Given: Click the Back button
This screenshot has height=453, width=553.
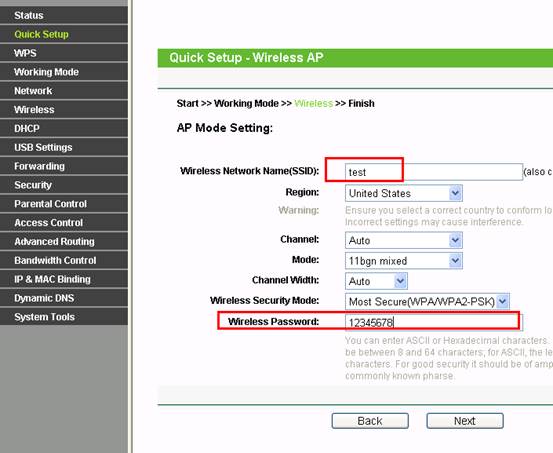Looking at the screenshot, I should (x=370, y=421).
